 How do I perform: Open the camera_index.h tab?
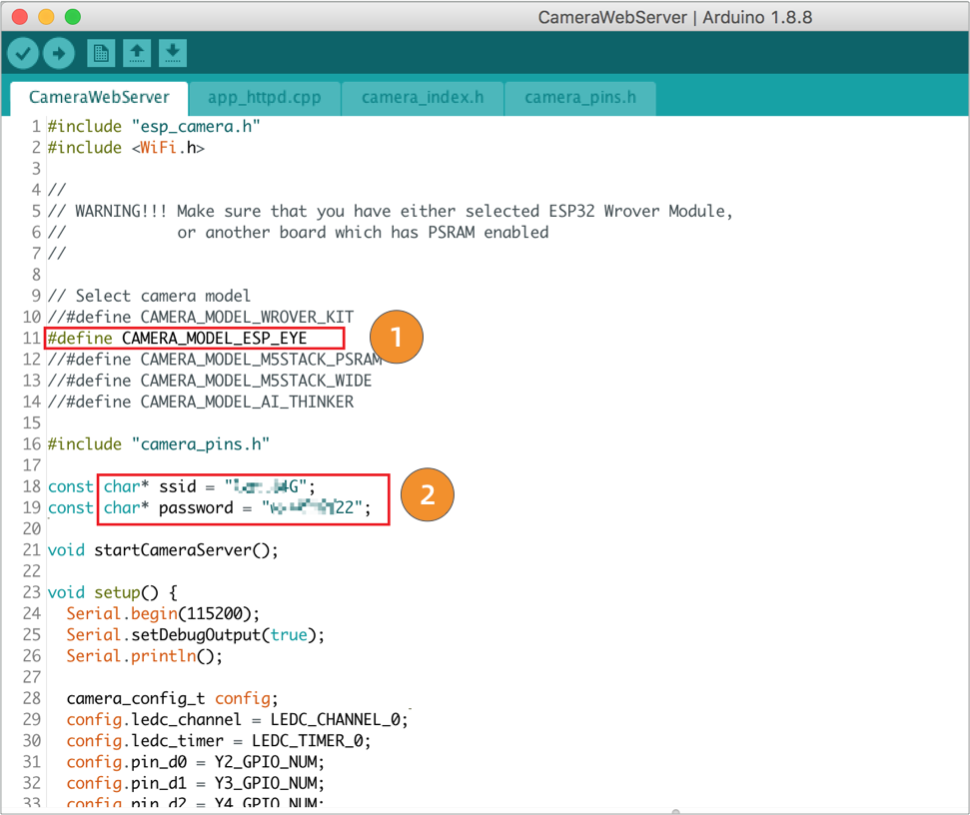pos(421,98)
